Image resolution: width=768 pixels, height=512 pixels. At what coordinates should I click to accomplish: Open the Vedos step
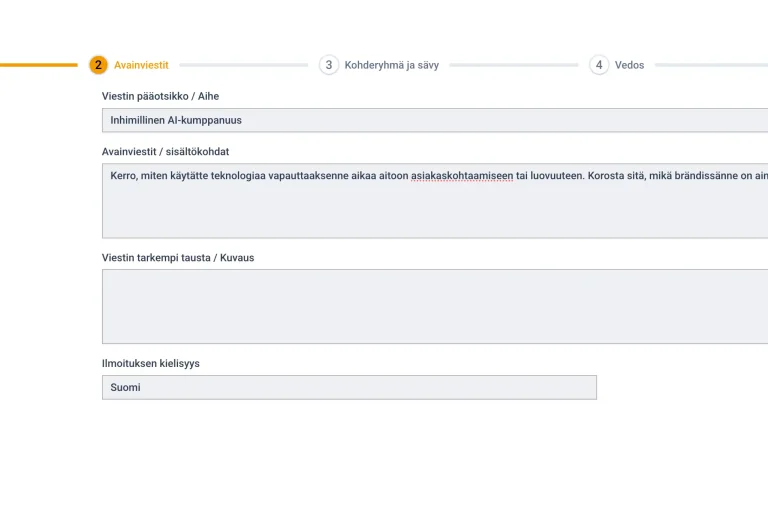629,65
